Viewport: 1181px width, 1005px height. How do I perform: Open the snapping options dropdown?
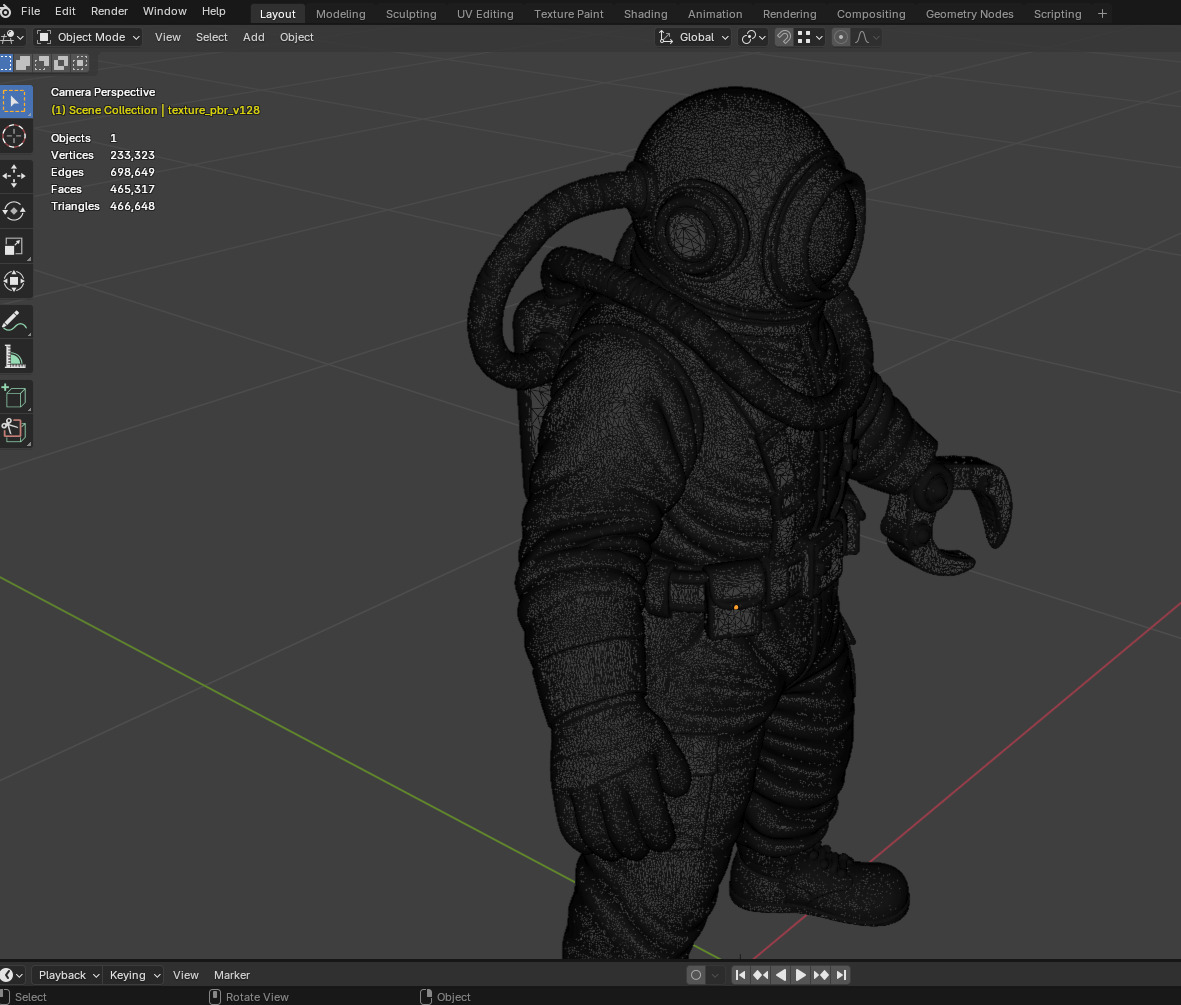[810, 37]
